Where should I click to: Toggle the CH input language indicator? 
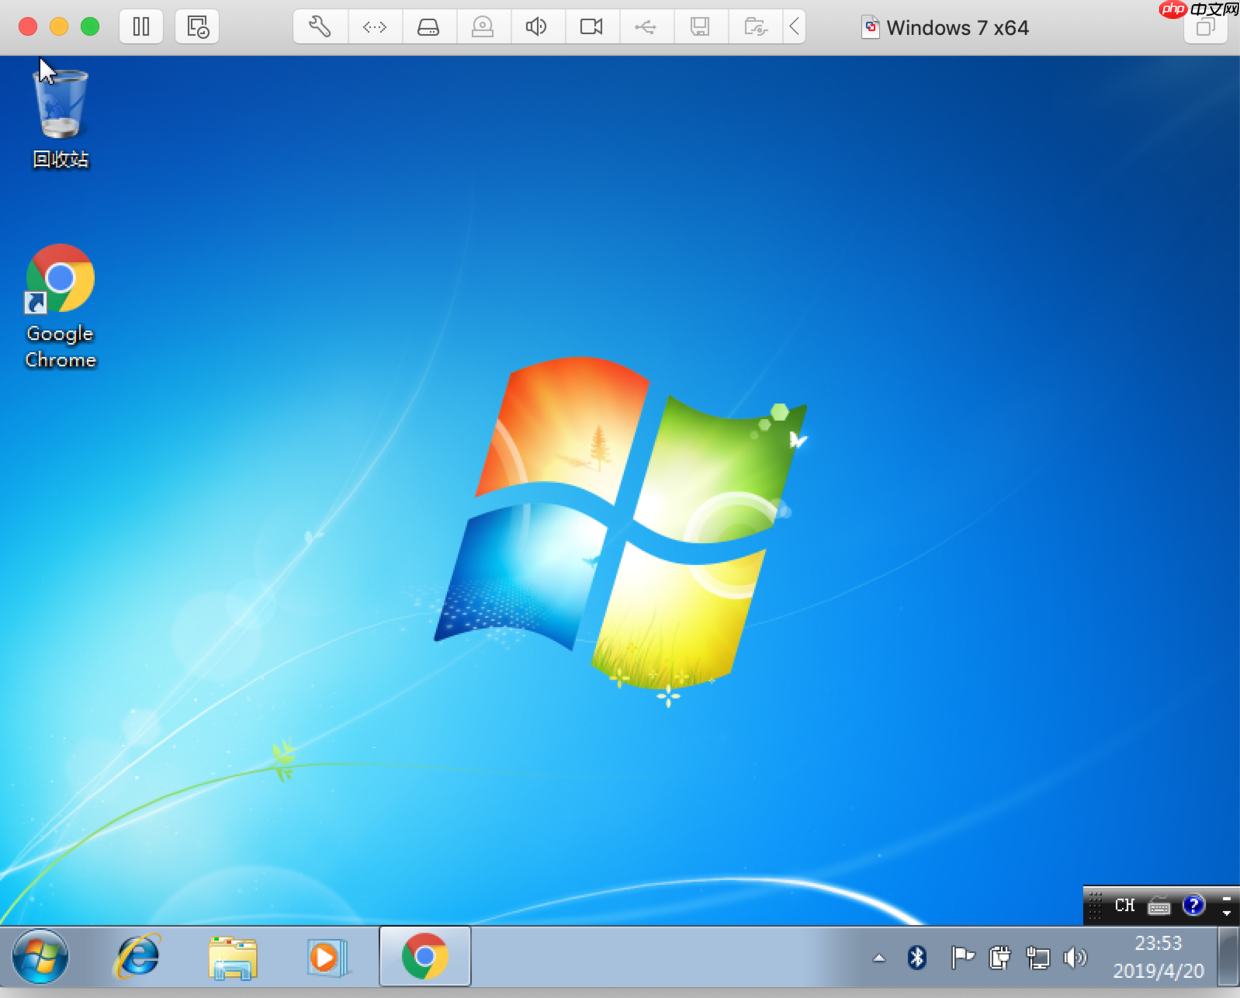point(1124,905)
